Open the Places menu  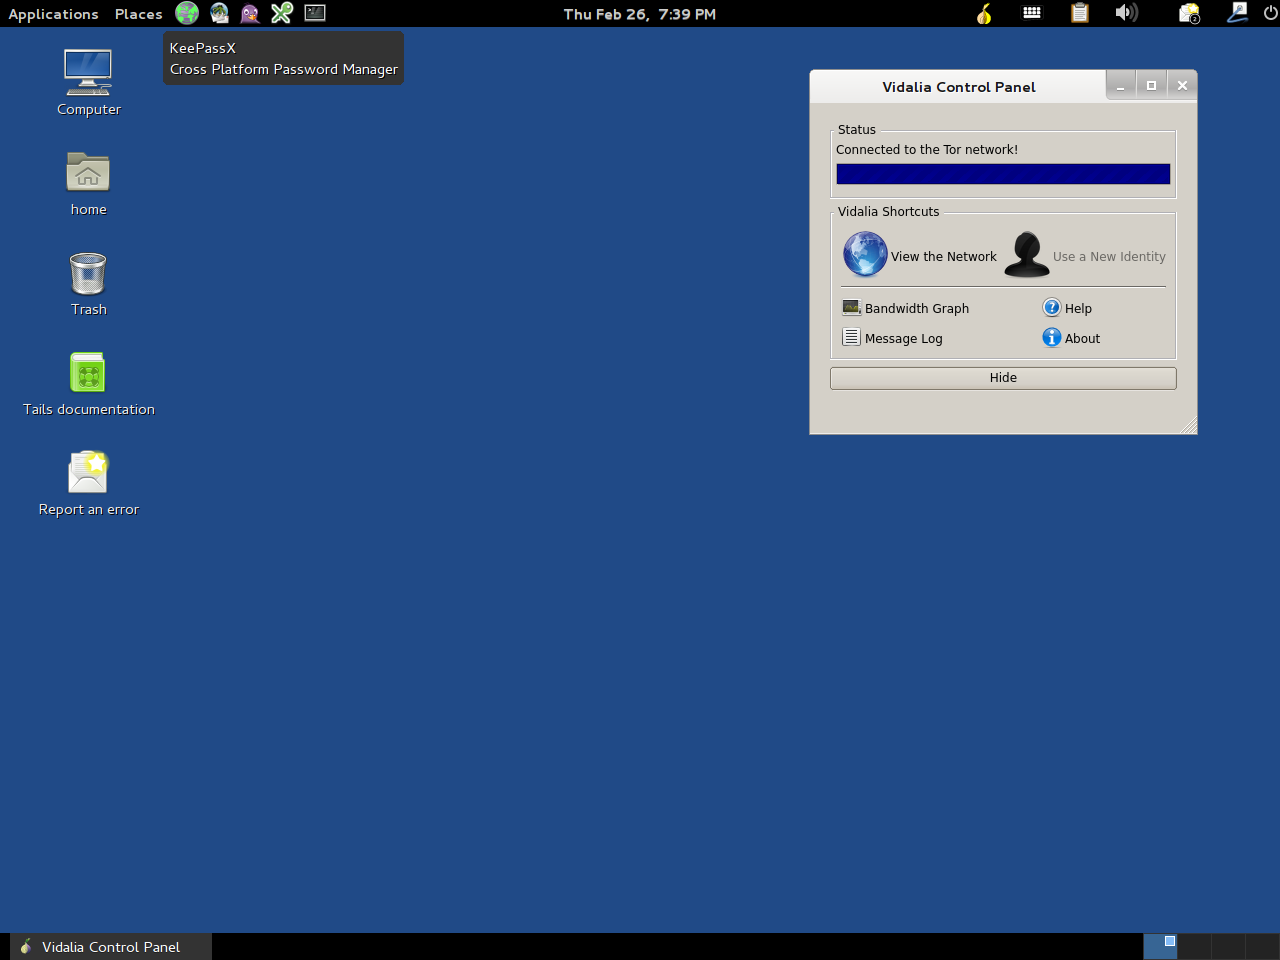138,14
